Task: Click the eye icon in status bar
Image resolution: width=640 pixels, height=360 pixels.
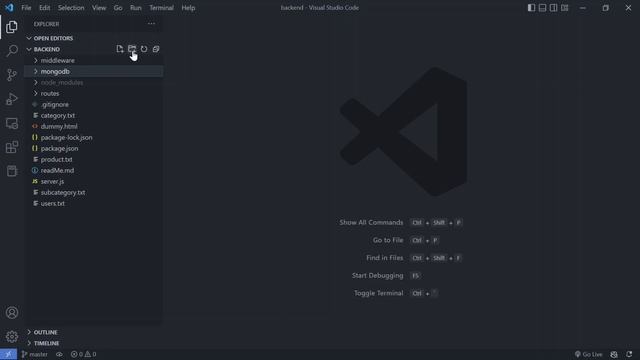Action: click(59, 354)
